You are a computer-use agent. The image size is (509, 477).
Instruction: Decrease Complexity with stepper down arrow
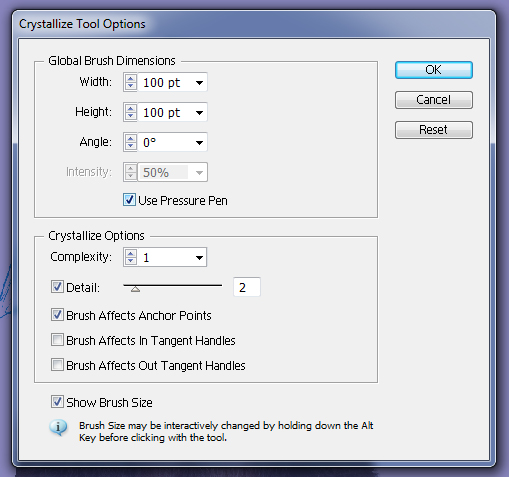(x=130, y=261)
